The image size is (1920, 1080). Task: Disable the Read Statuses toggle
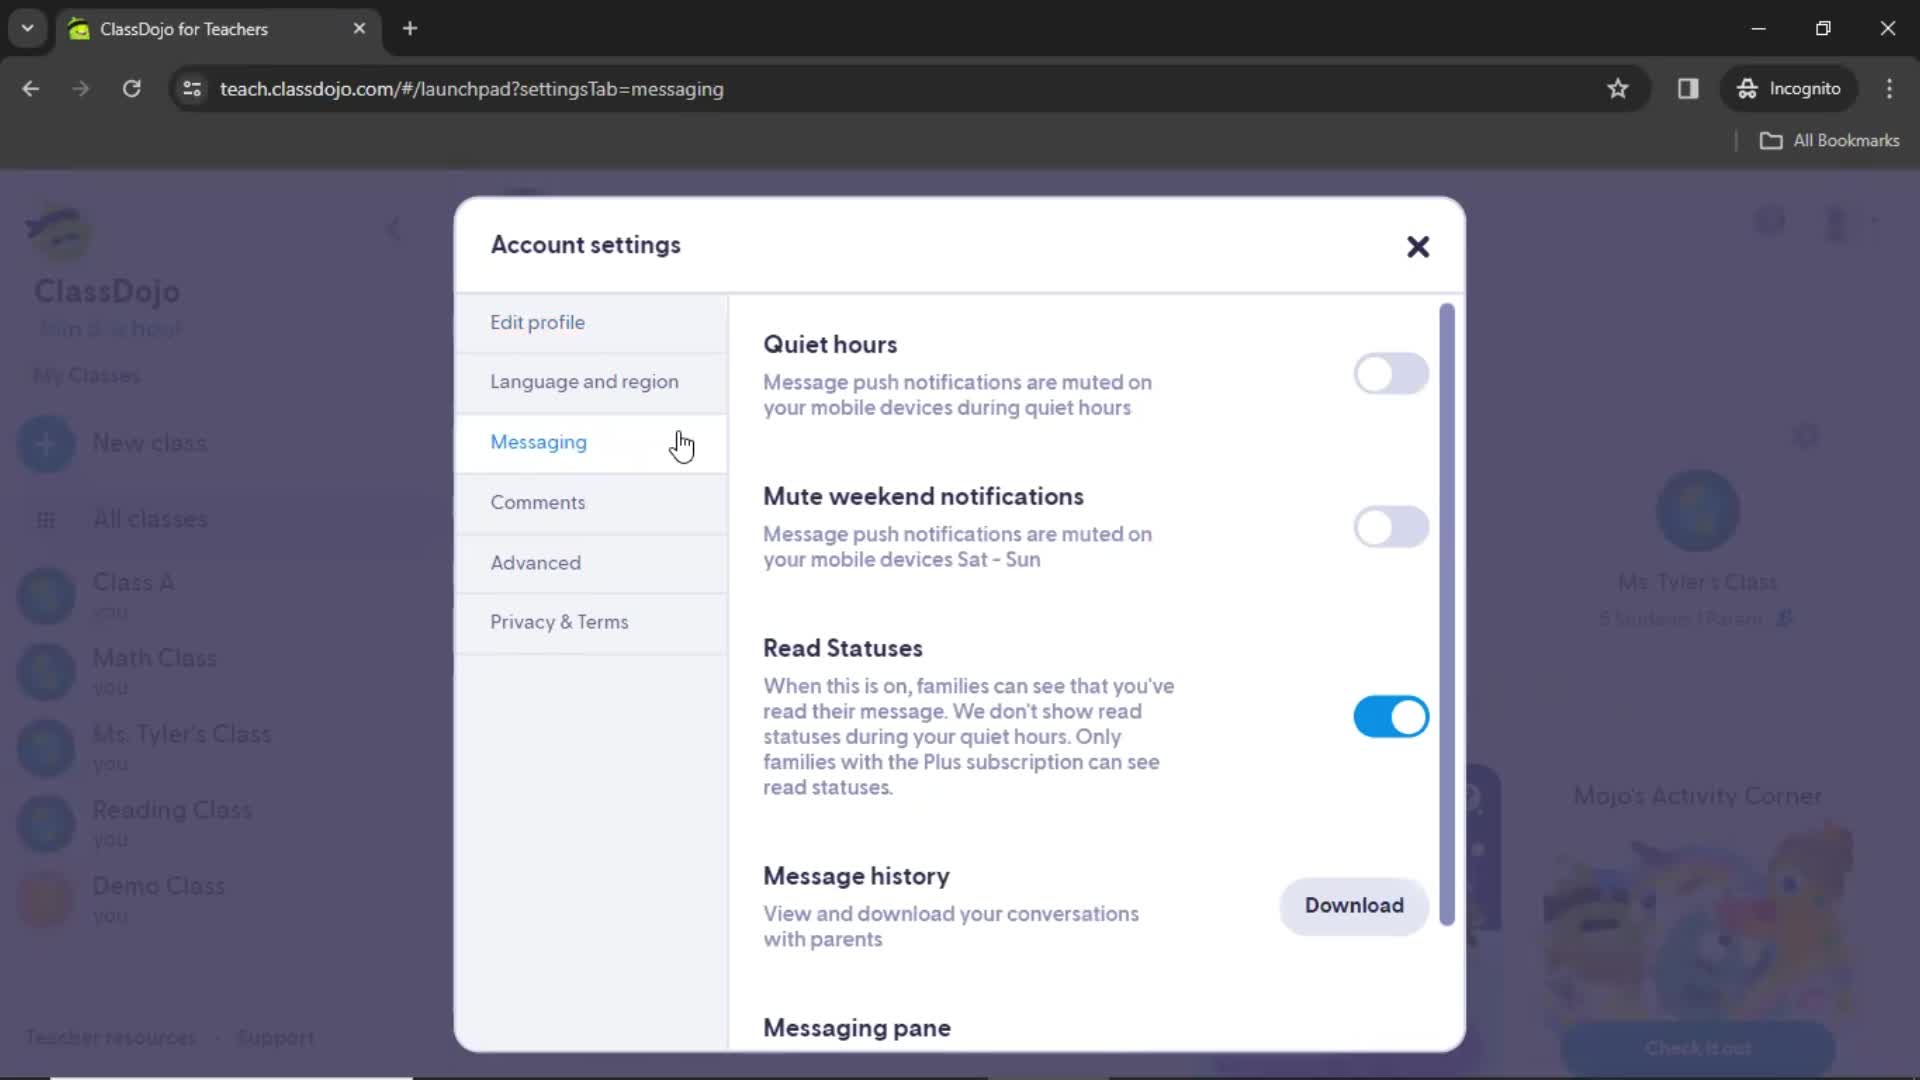point(1391,716)
